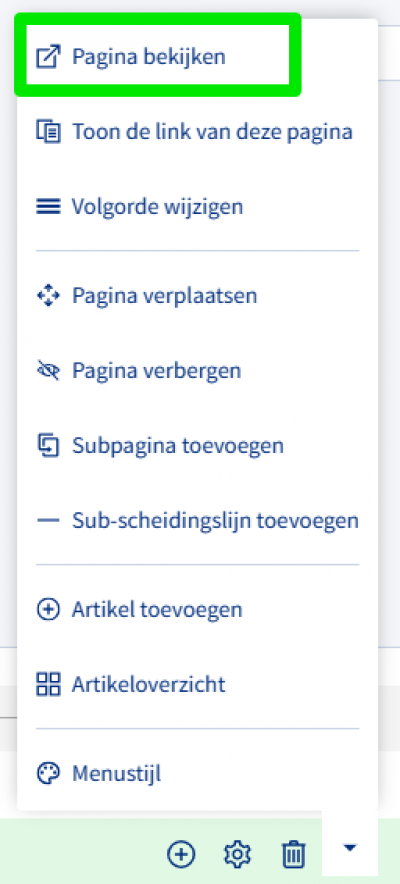Choose Toon de link van deze pagina
Screen dimensions: 400x884
click(x=197, y=131)
